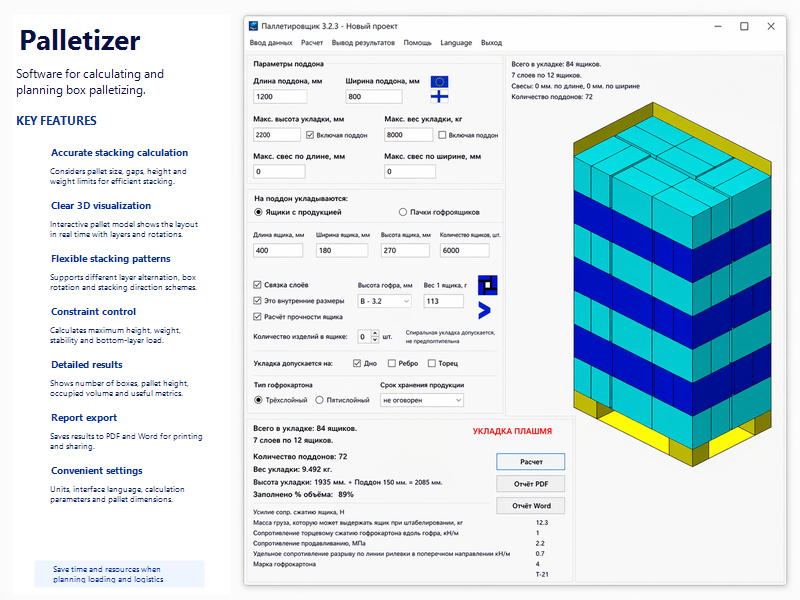Select 'Пачки гофроящиков' radio button
The height and width of the screenshot is (600, 800).
(403, 212)
